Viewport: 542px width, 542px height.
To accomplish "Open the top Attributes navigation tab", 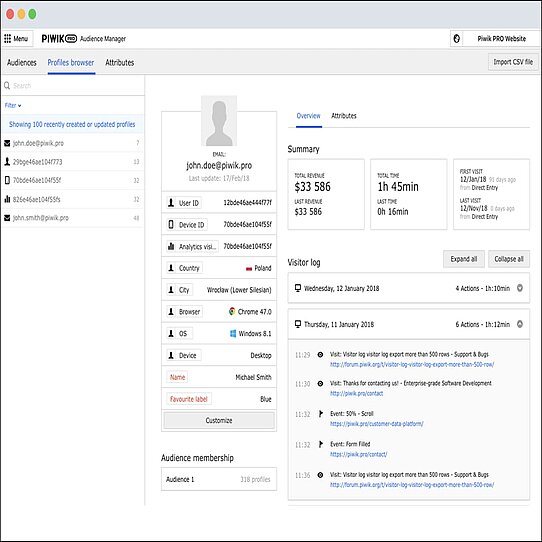I will (120, 63).
